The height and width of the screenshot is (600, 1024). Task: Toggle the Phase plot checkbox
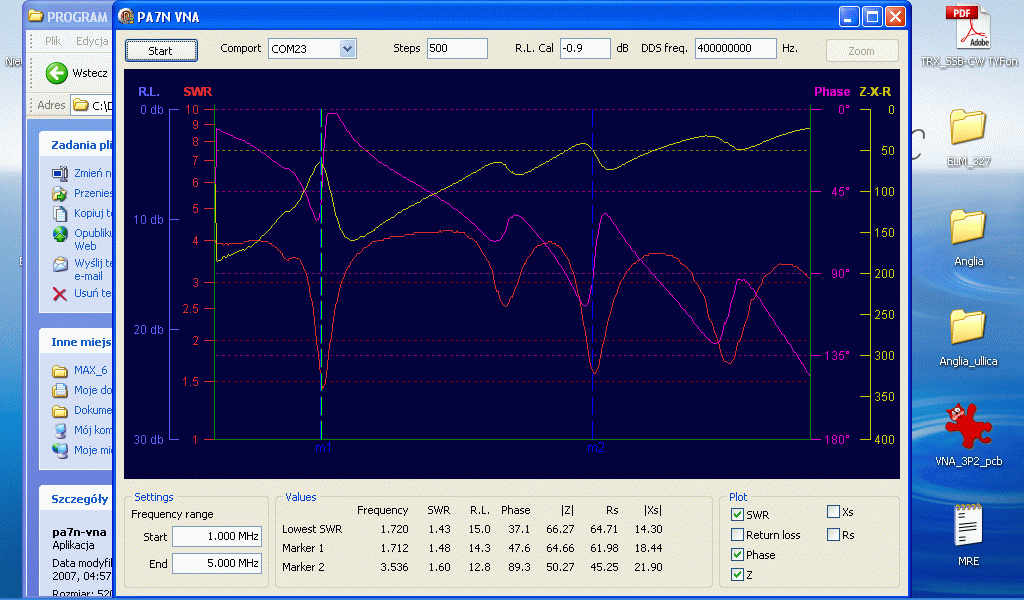coord(737,555)
